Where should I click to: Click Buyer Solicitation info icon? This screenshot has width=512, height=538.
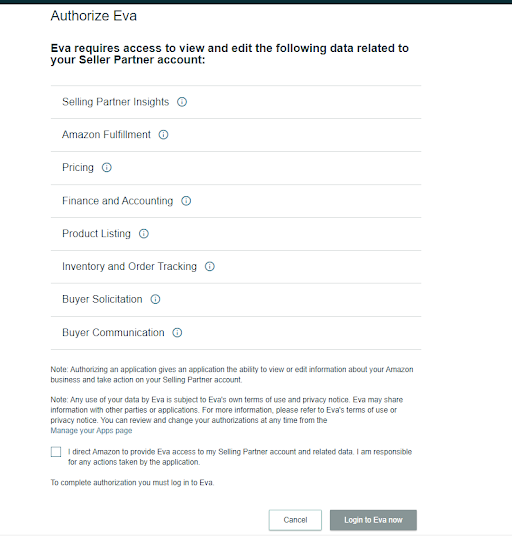[155, 299]
